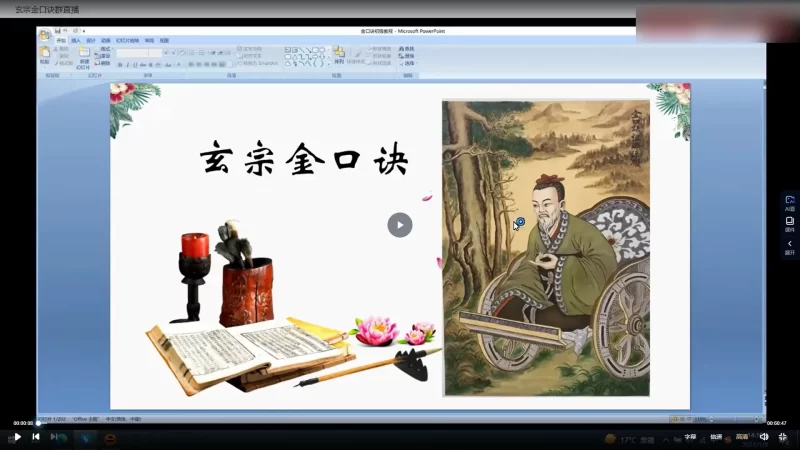Enter fullscreen mode in the video player

point(784,437)
